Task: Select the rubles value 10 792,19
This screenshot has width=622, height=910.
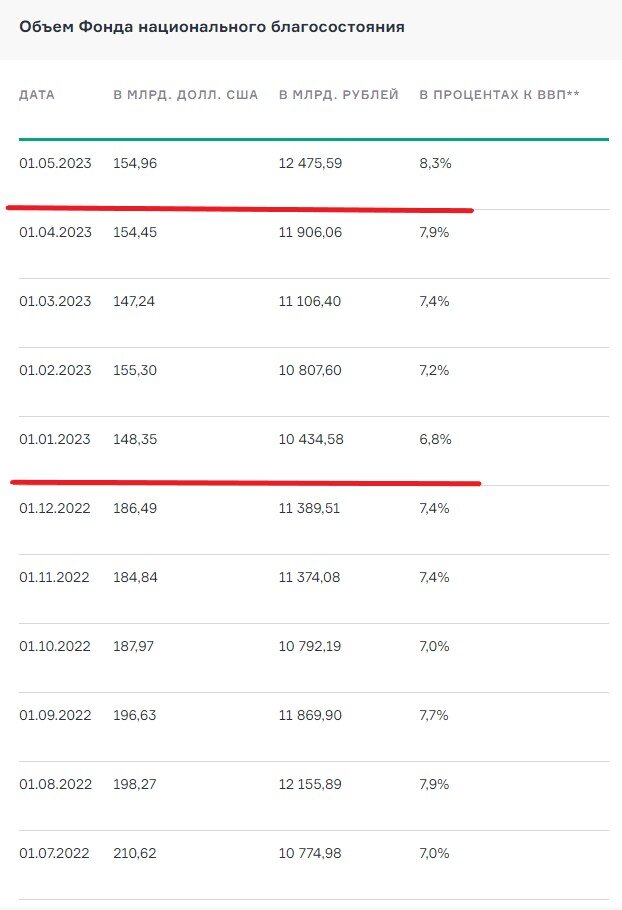Action: pyautogui.click(x=310, y=647)
